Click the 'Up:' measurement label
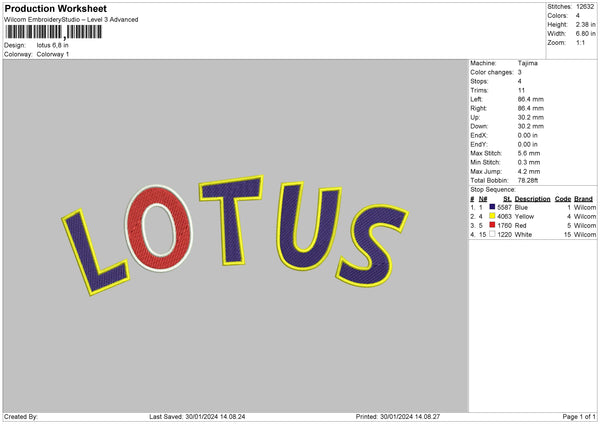 click(x=475, y=117)
